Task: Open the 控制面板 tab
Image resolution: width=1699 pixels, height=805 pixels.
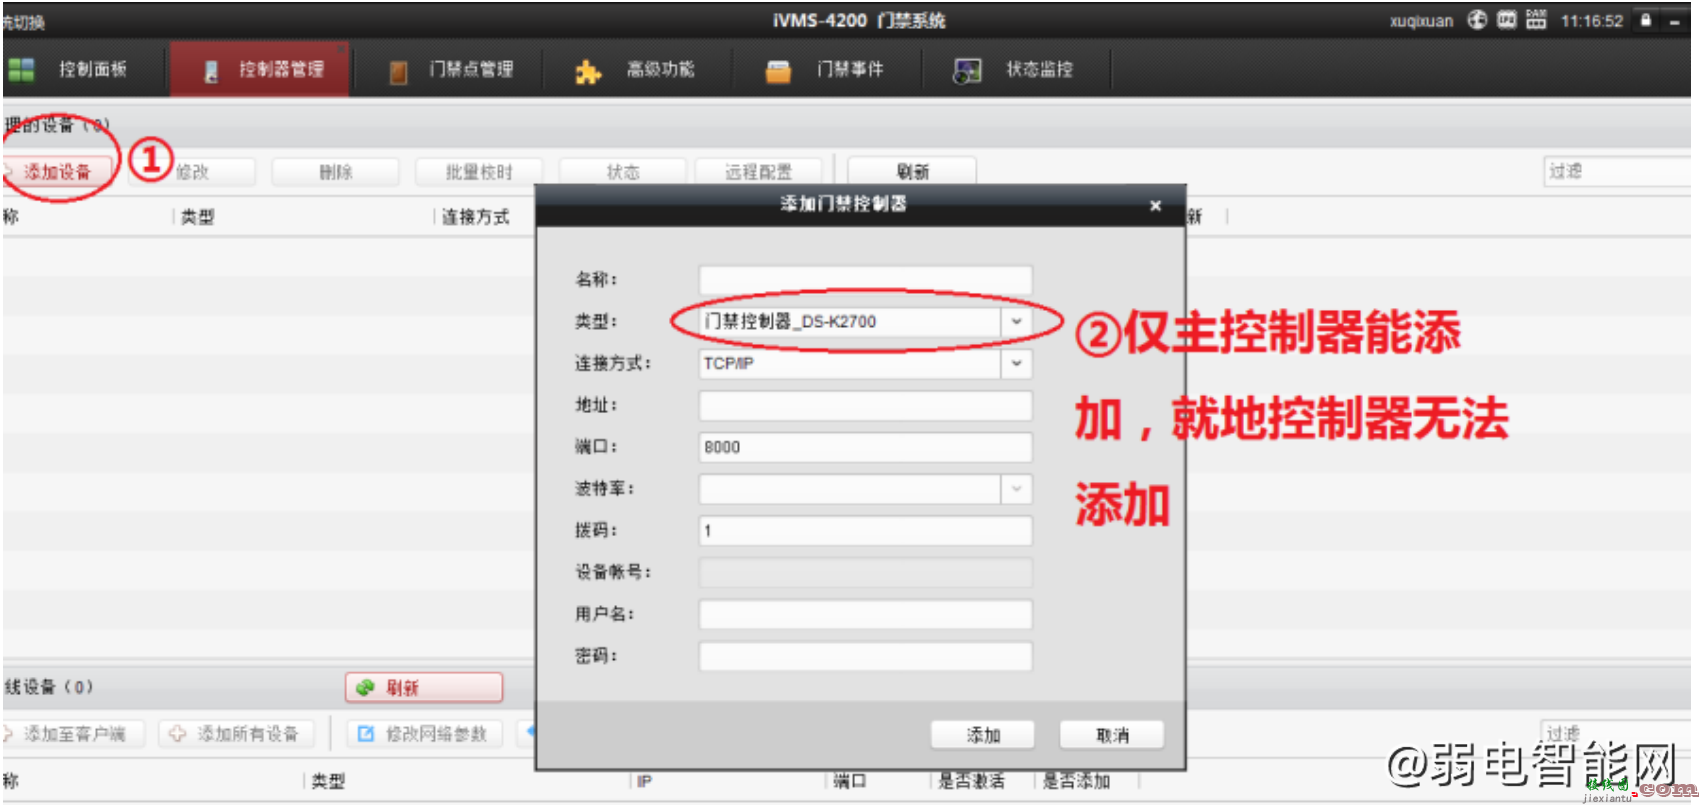Action: 67,69
